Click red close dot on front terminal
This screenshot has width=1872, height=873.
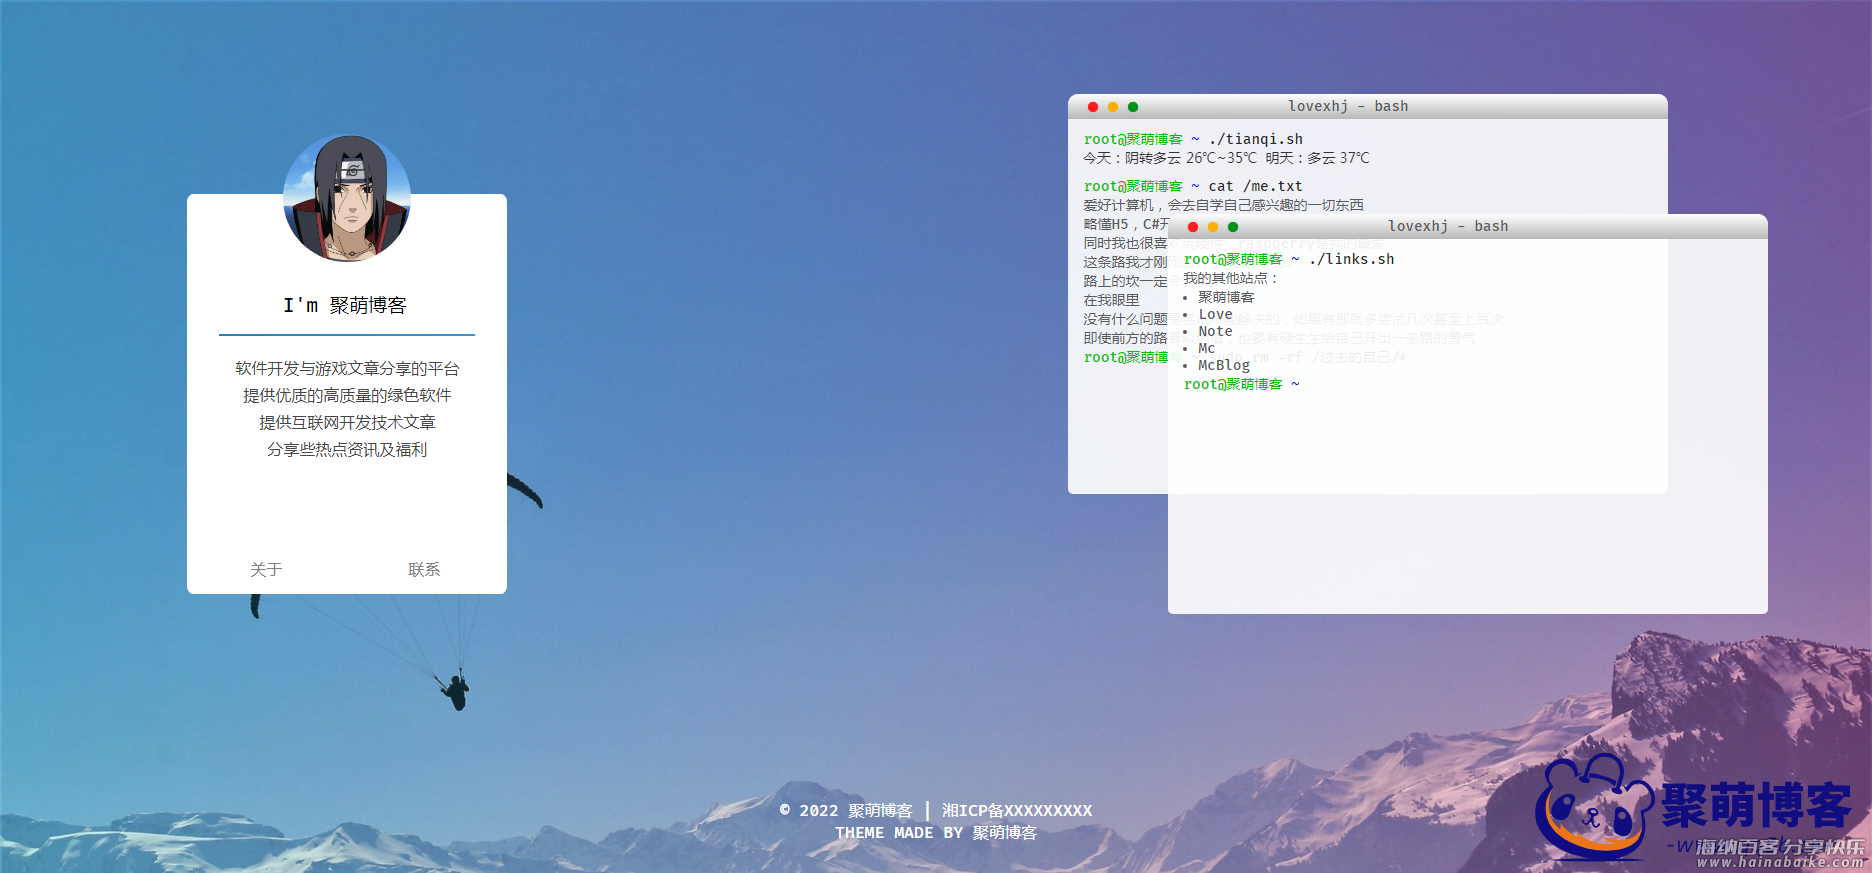[1193, 227]
